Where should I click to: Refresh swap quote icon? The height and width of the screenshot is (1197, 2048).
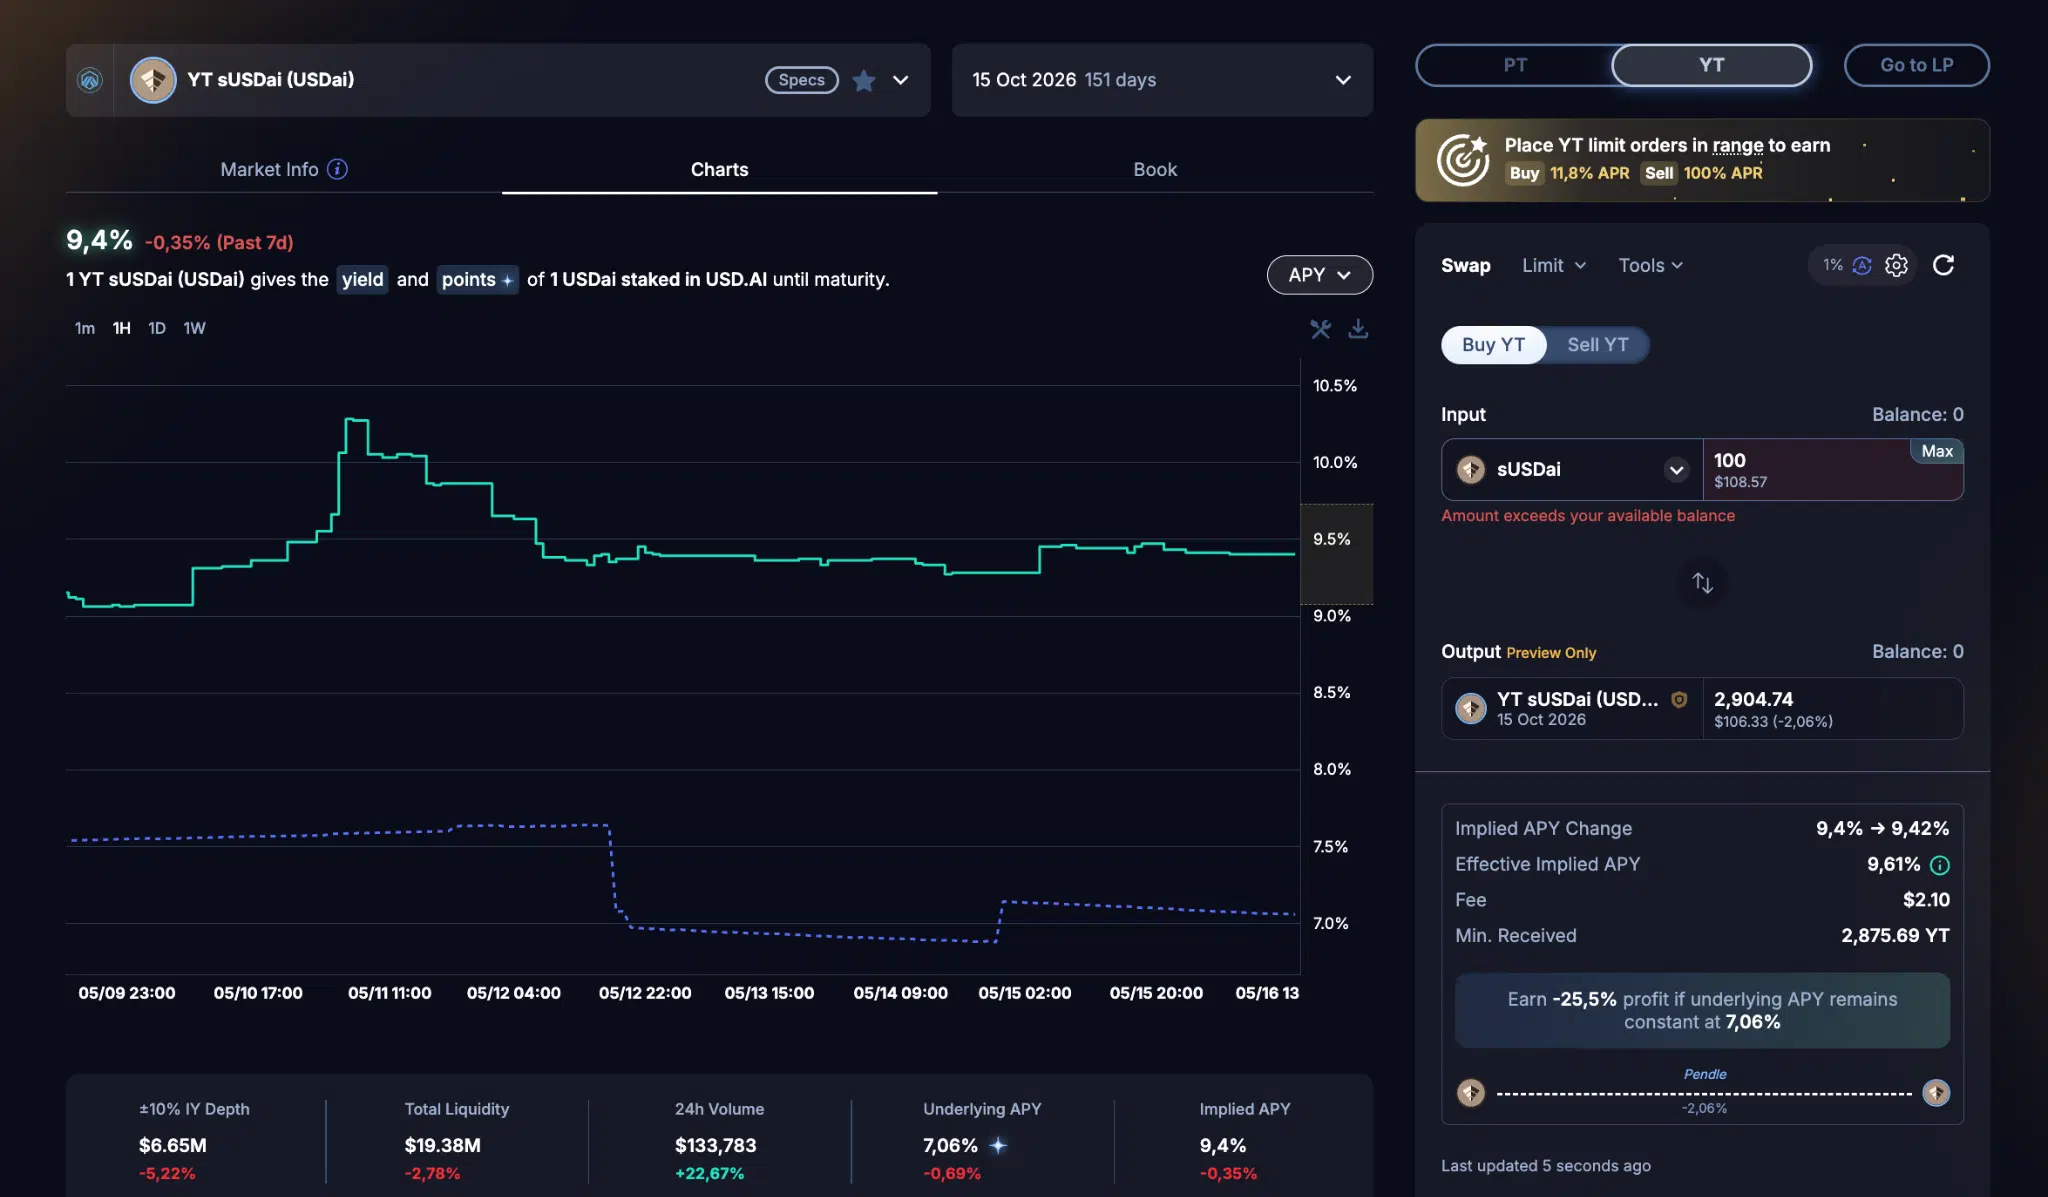click(1943, 265)
